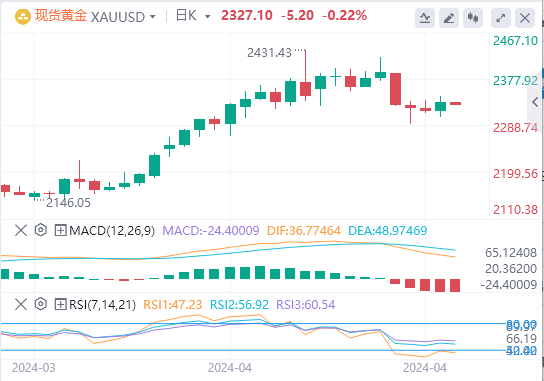544x381 pixels.
Task: Click the 66.19 RSI axis value
Action: (521, 339)
